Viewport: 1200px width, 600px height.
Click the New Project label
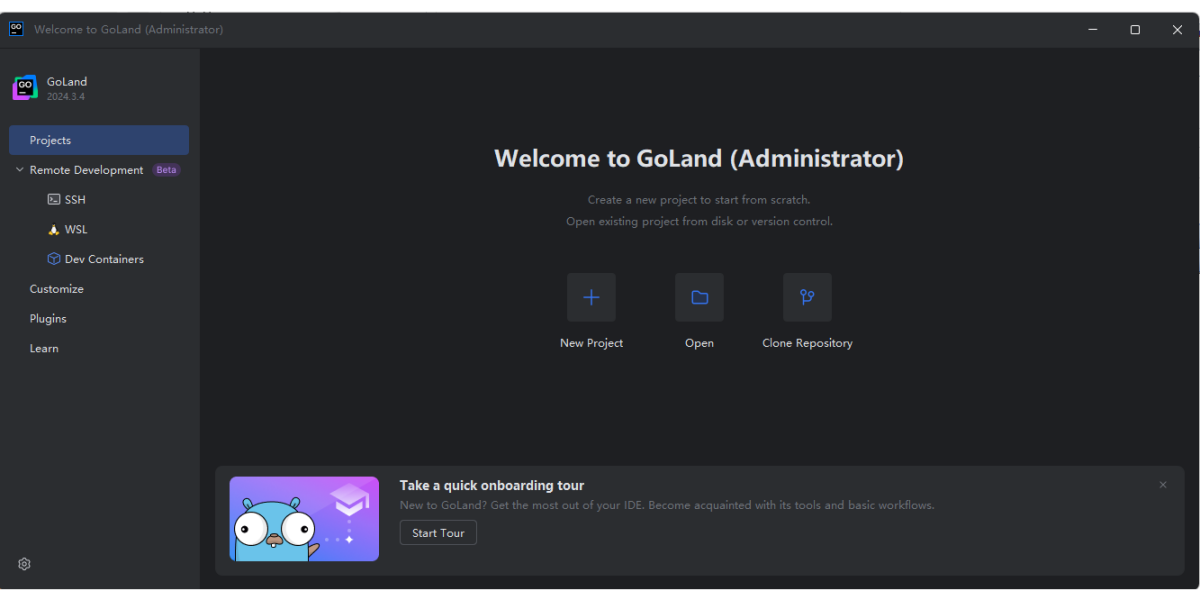coord(591,342)
